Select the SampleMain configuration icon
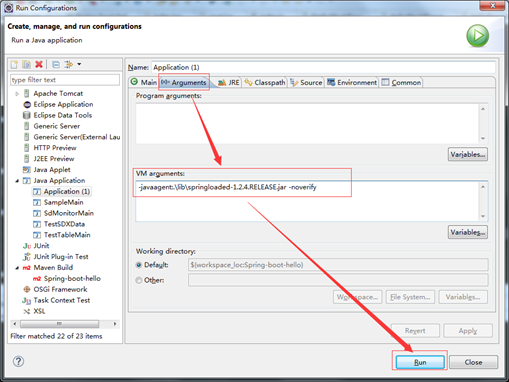The image size is (509, 382). (x=37, y=203)
